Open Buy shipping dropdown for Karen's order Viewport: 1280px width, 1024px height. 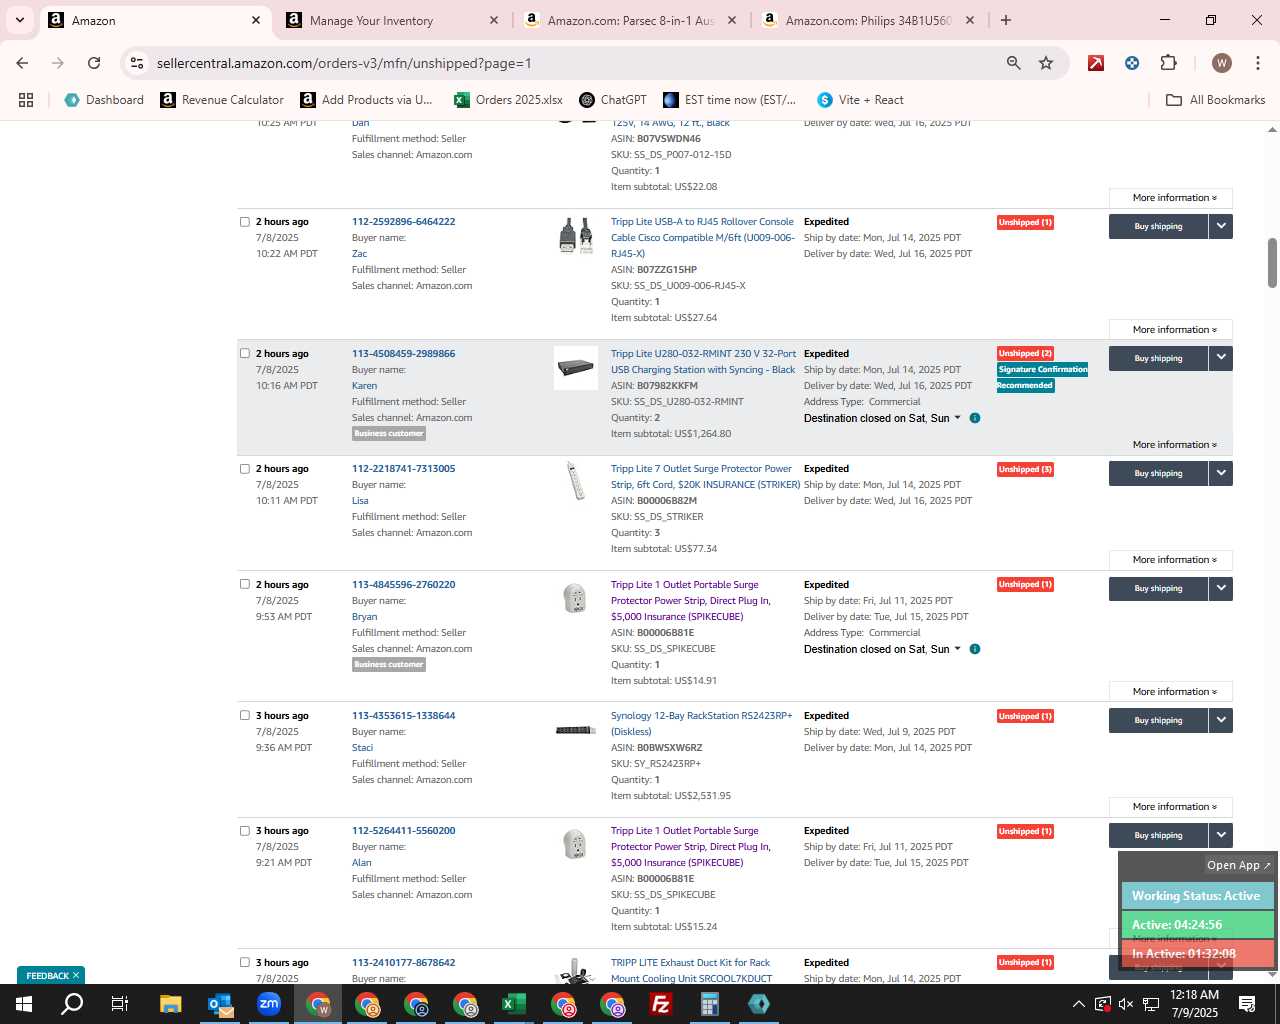pos(1221,358)
